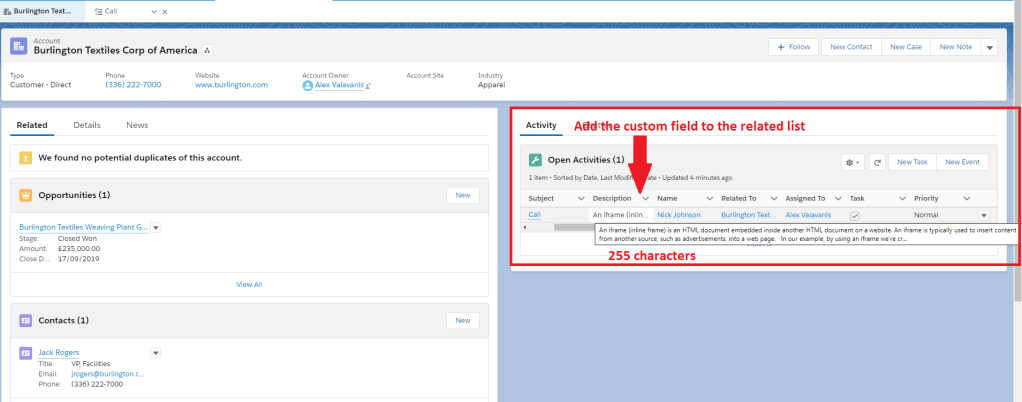Viewport: 1022px width, 402px height.
Task: Open the News tab
Action: click(x=137, y=125)
